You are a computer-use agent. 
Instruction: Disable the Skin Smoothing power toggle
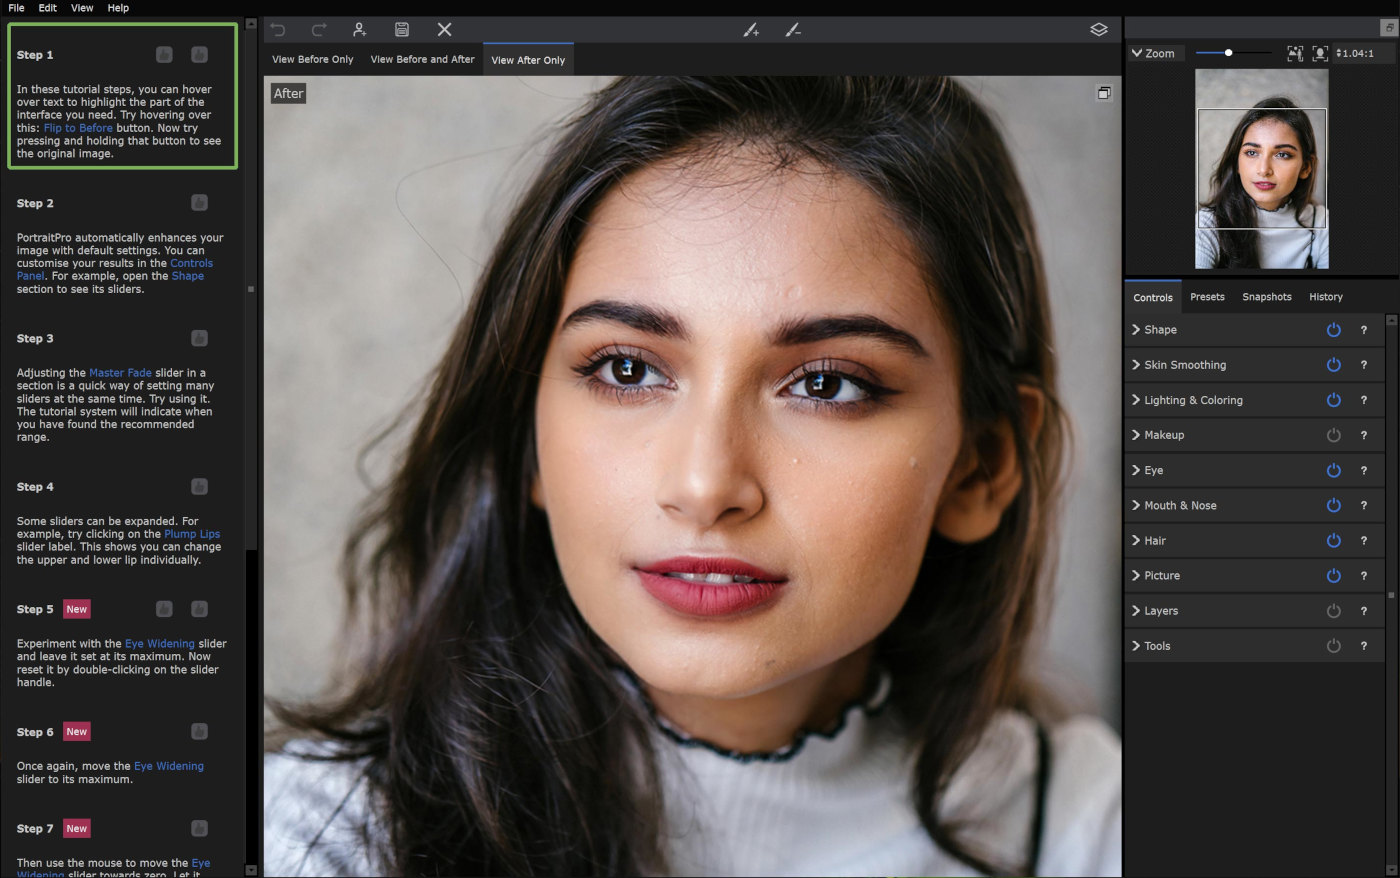point(1333,364)
